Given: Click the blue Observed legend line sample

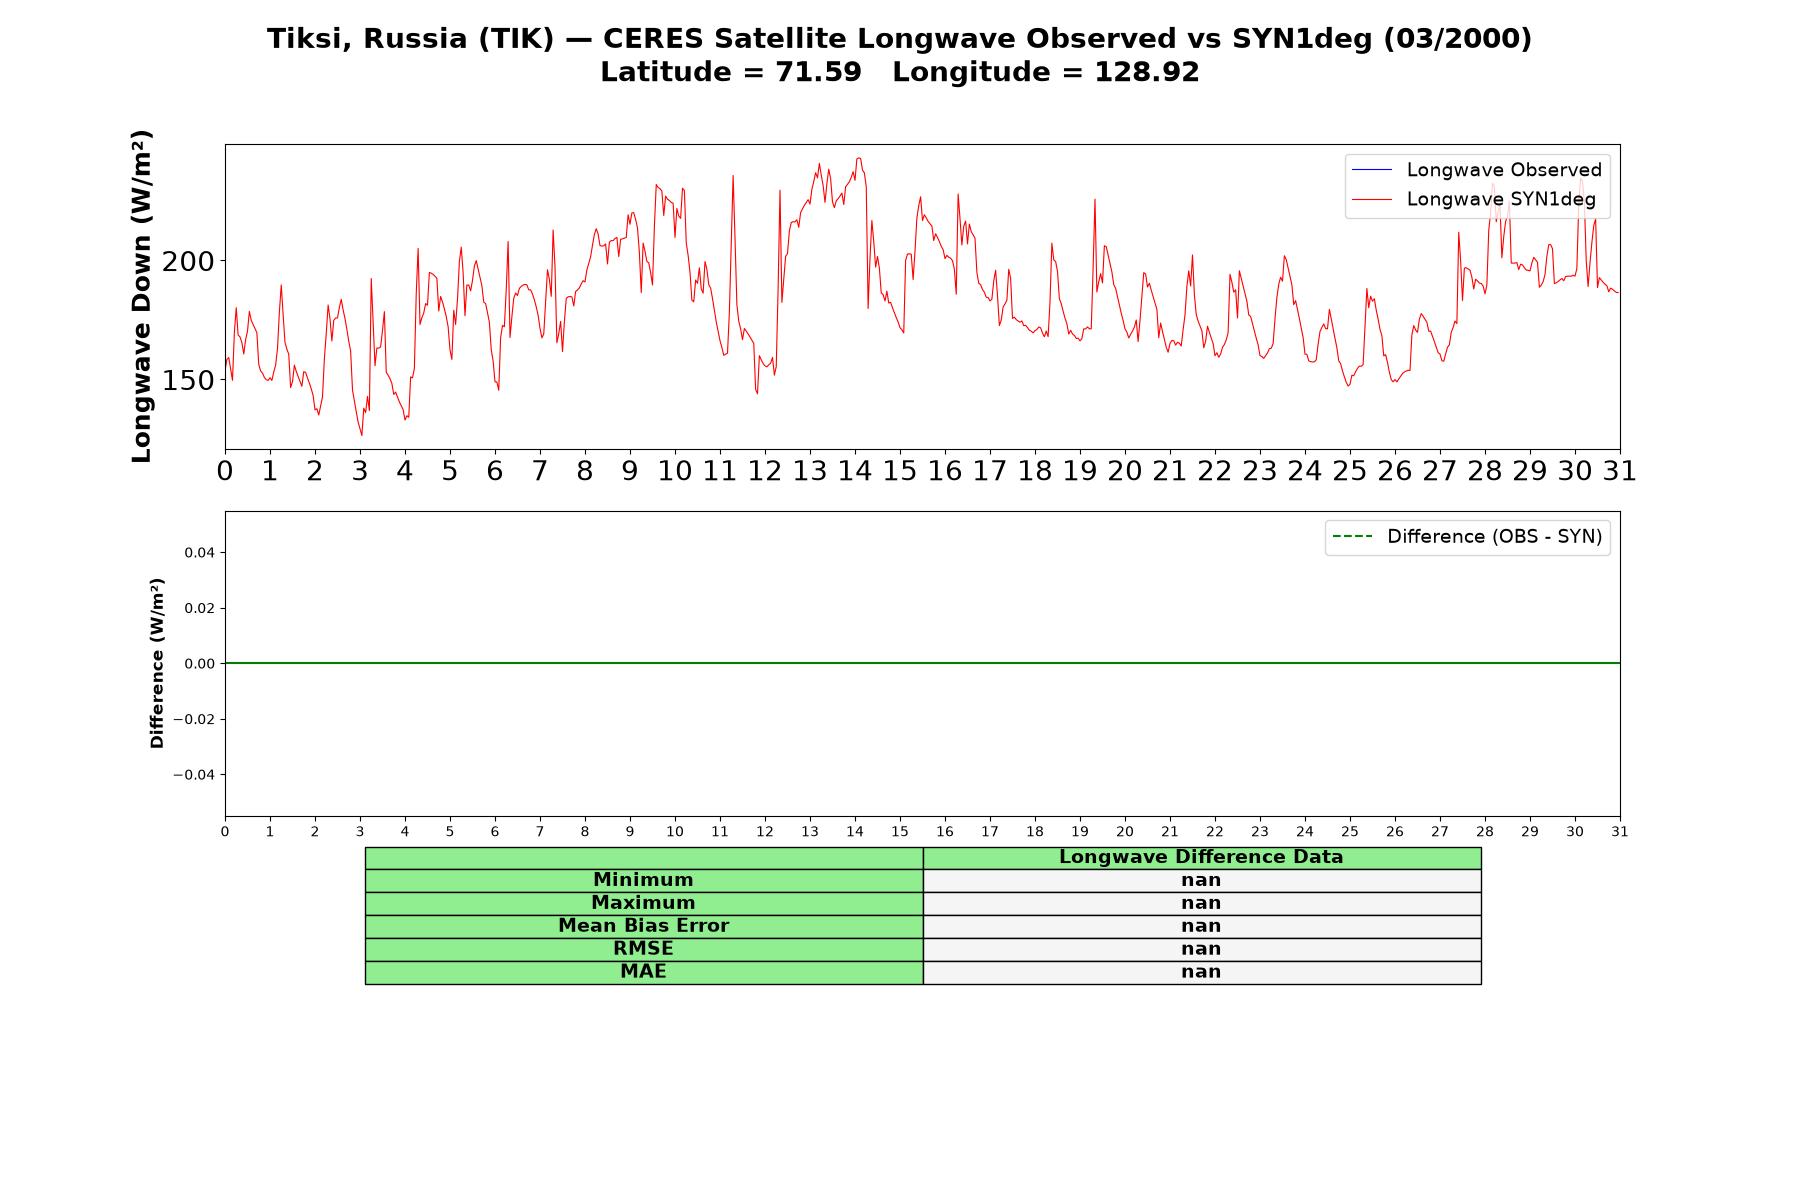Looking at the screenshot, I should click(x=1371, y=171).
